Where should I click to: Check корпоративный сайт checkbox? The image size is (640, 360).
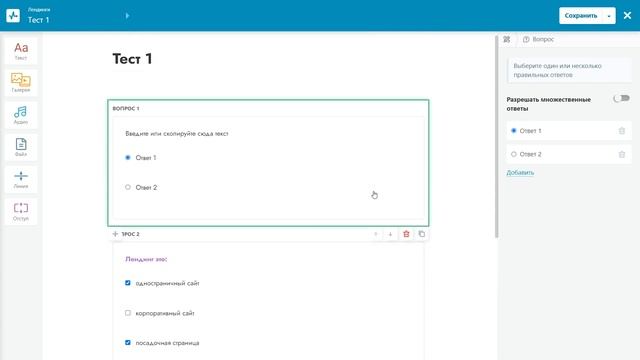coord(128,313)
